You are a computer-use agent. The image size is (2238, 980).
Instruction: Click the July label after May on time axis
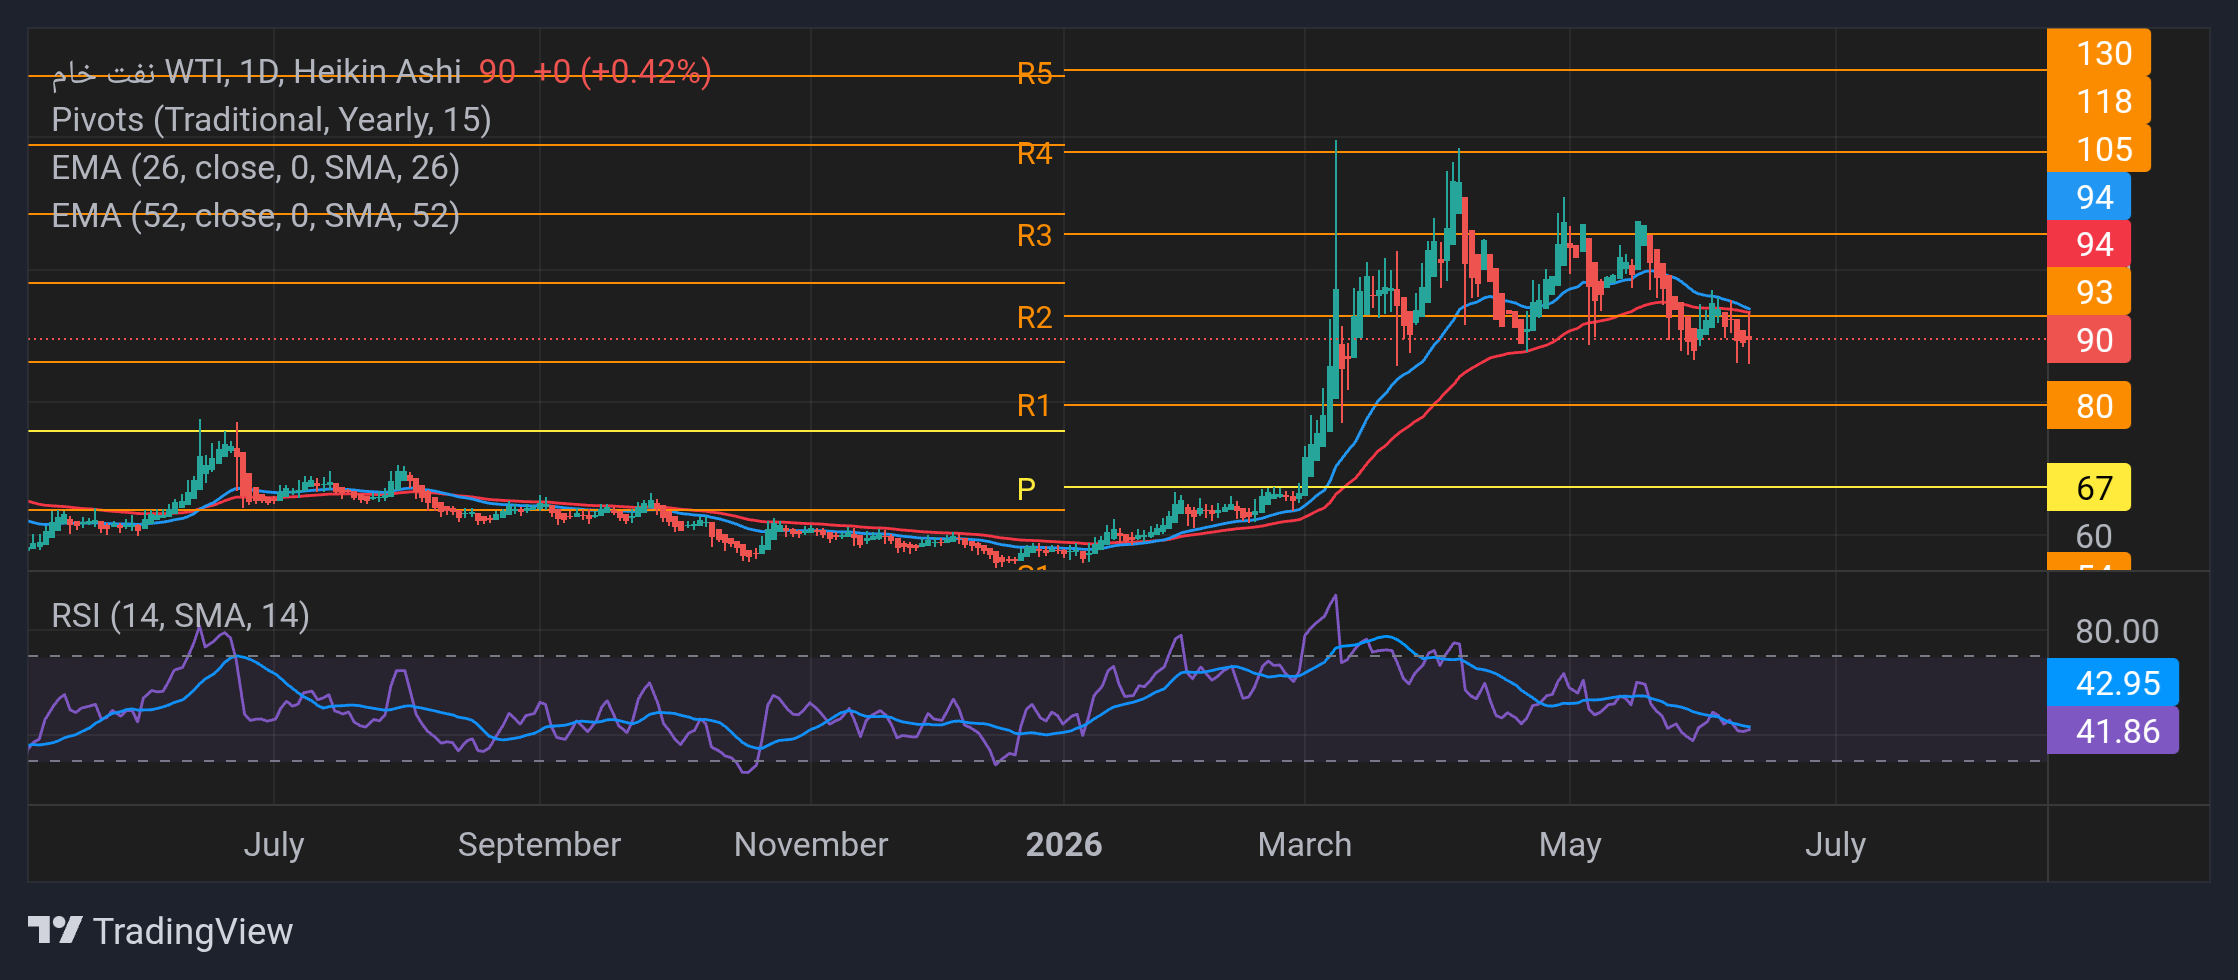1836,845
